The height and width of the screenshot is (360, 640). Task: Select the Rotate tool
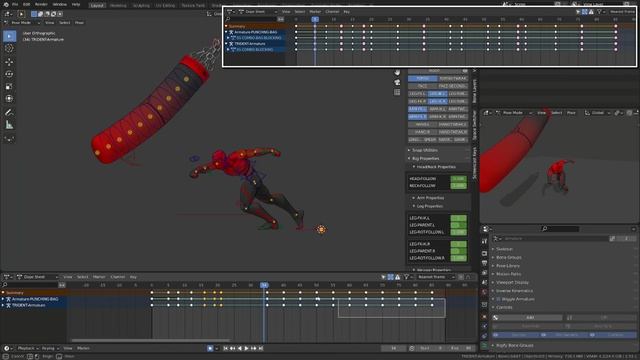[x=9, y=74]
